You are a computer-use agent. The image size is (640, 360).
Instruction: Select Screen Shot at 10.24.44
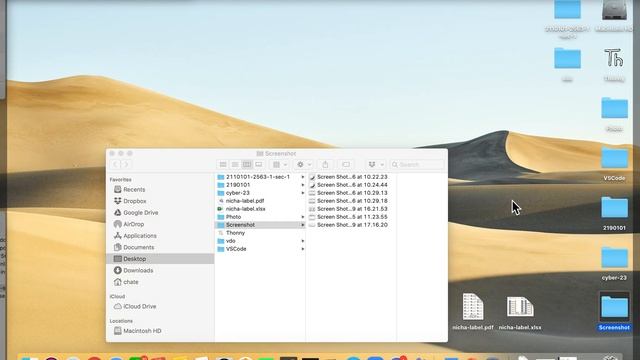[x=351, y=185]
